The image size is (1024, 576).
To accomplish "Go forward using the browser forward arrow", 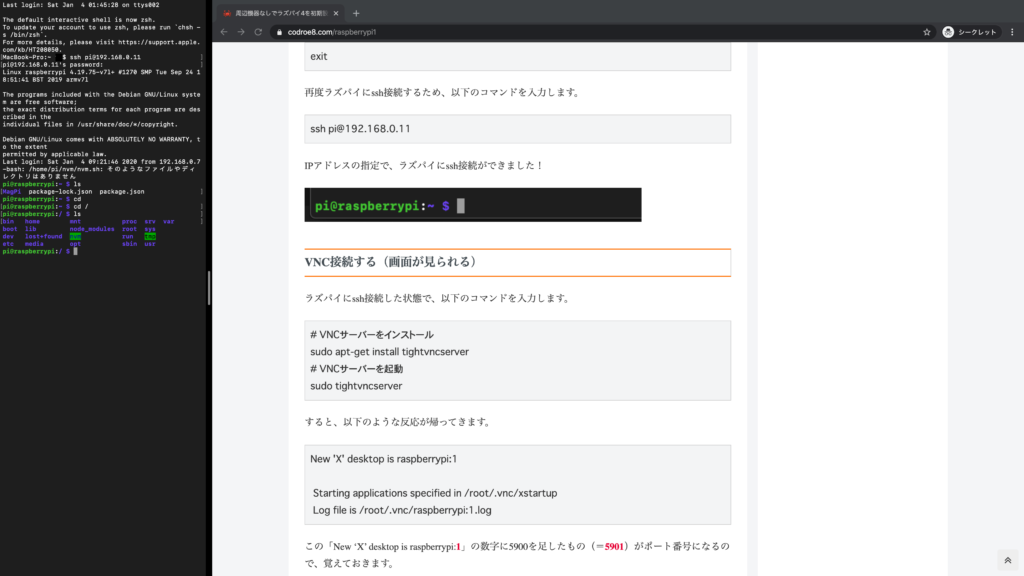I will [x=241, y=32].
